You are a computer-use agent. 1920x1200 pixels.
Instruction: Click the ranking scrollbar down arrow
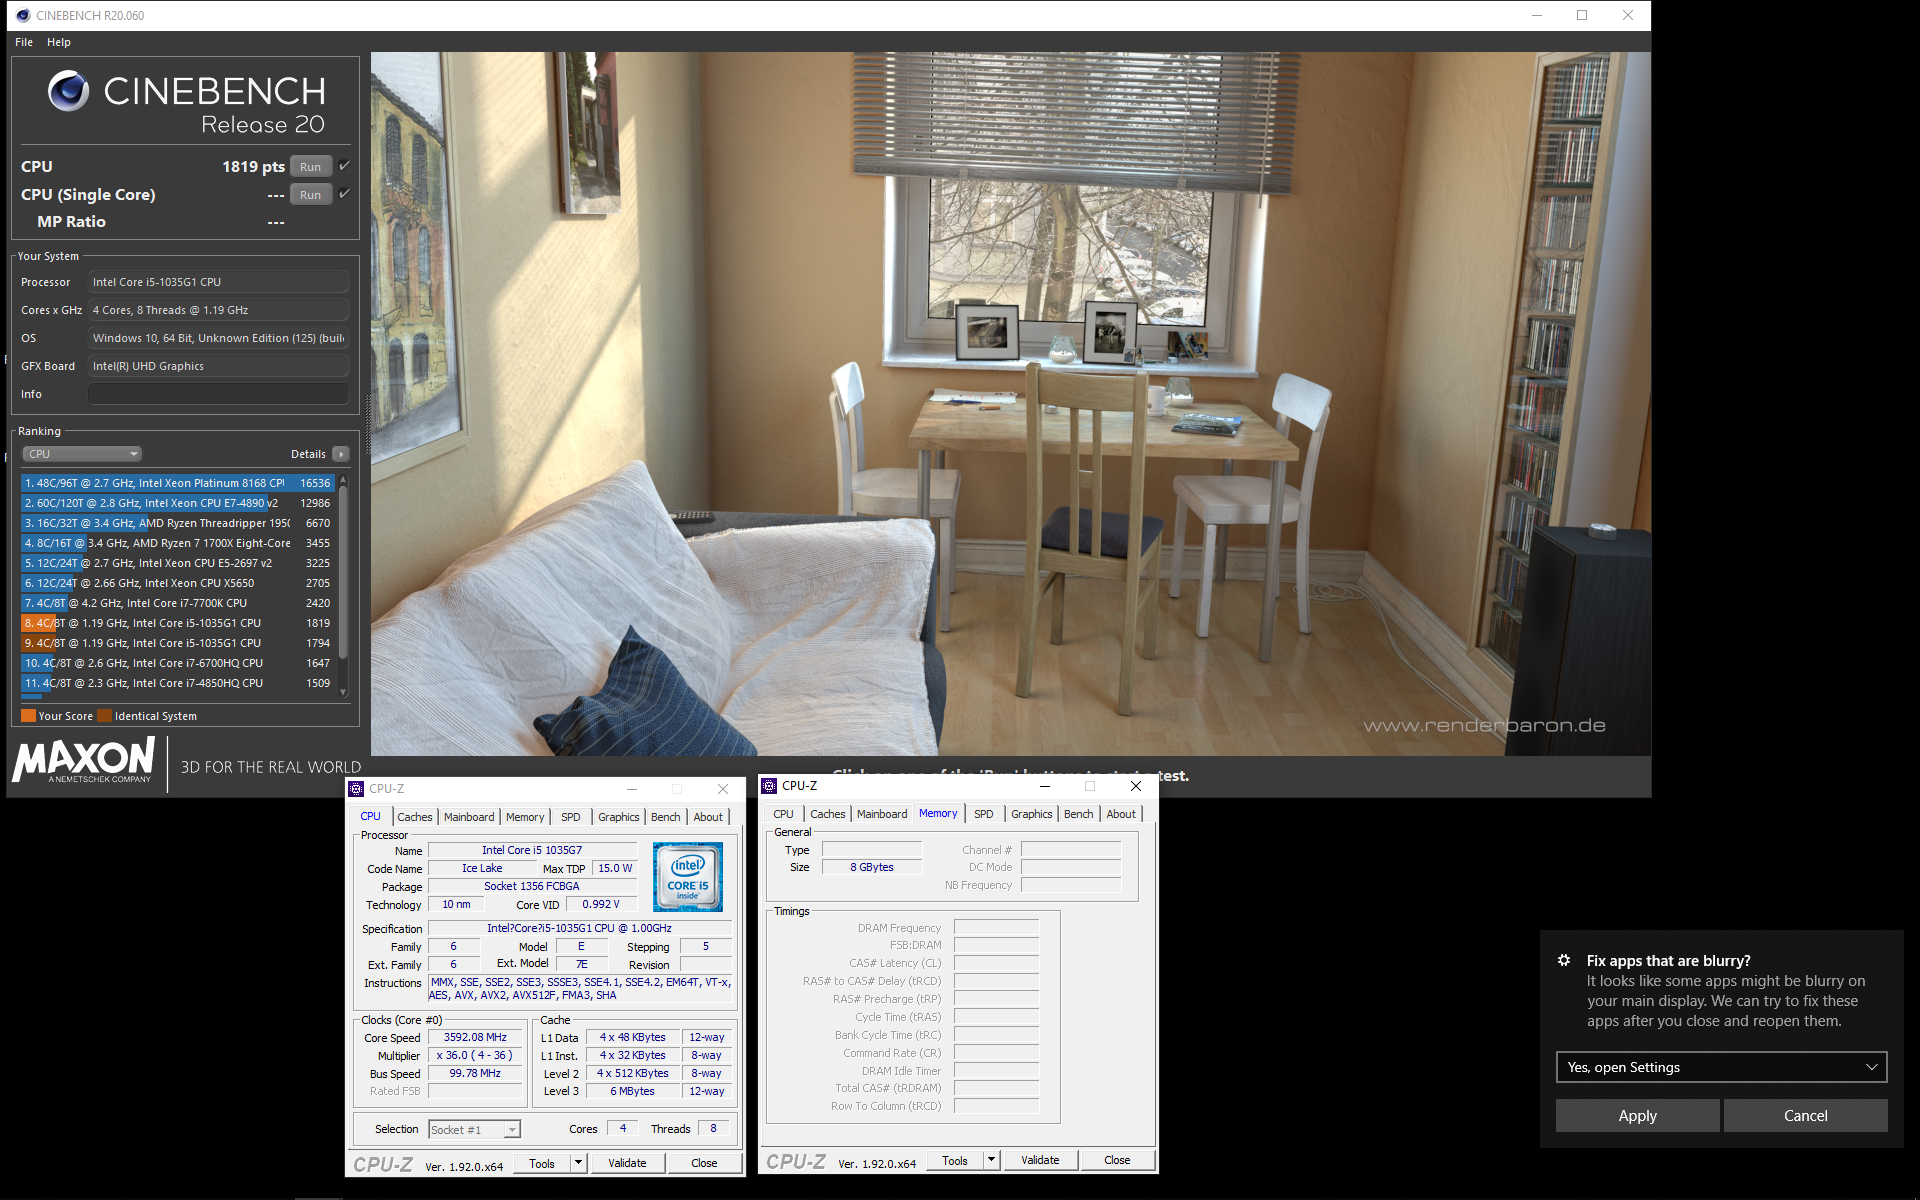(343, 692)
